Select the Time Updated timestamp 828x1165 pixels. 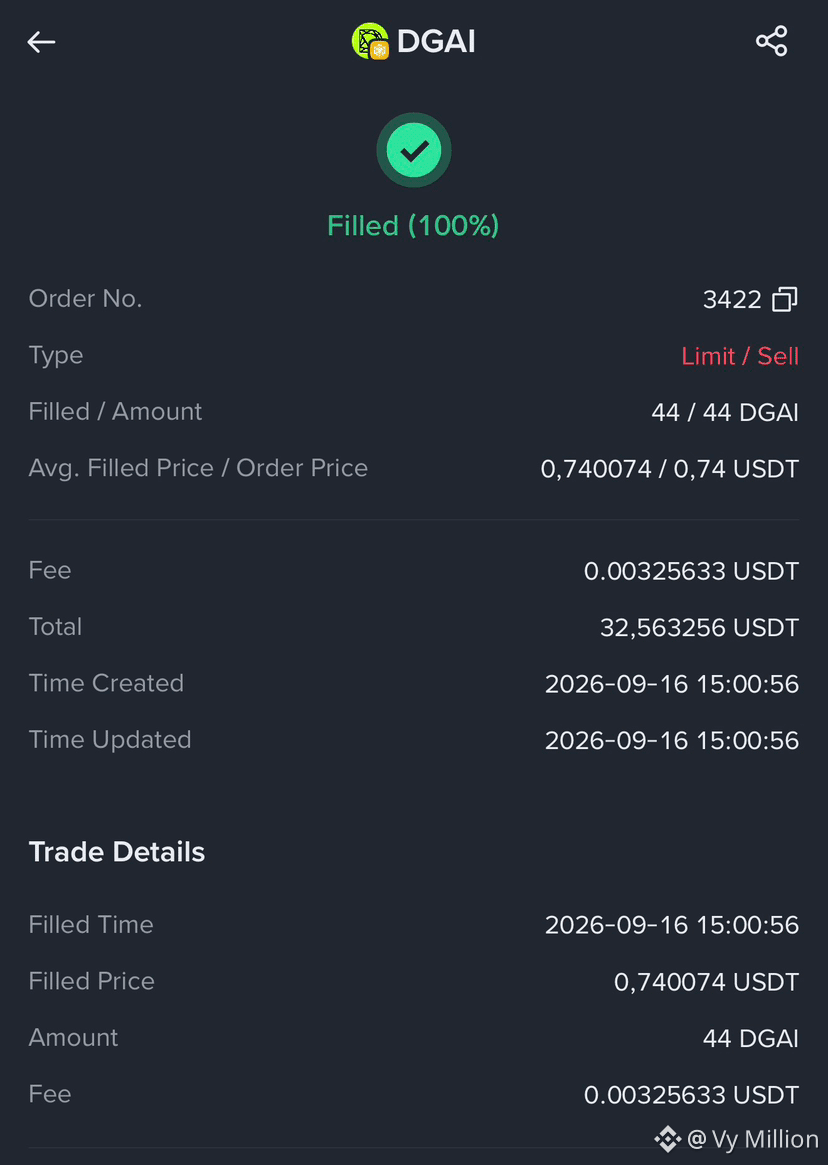coord(672,741)
